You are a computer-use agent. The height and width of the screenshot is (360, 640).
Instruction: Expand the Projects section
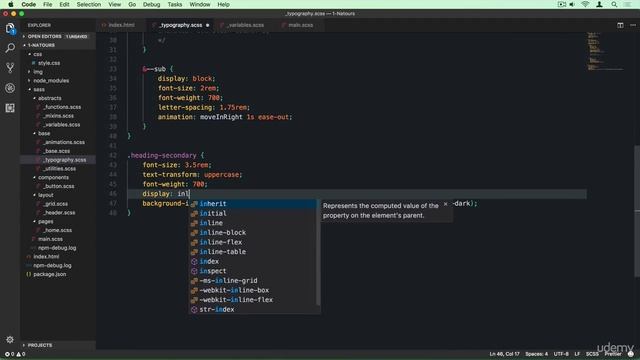click(x=58, y=345)
